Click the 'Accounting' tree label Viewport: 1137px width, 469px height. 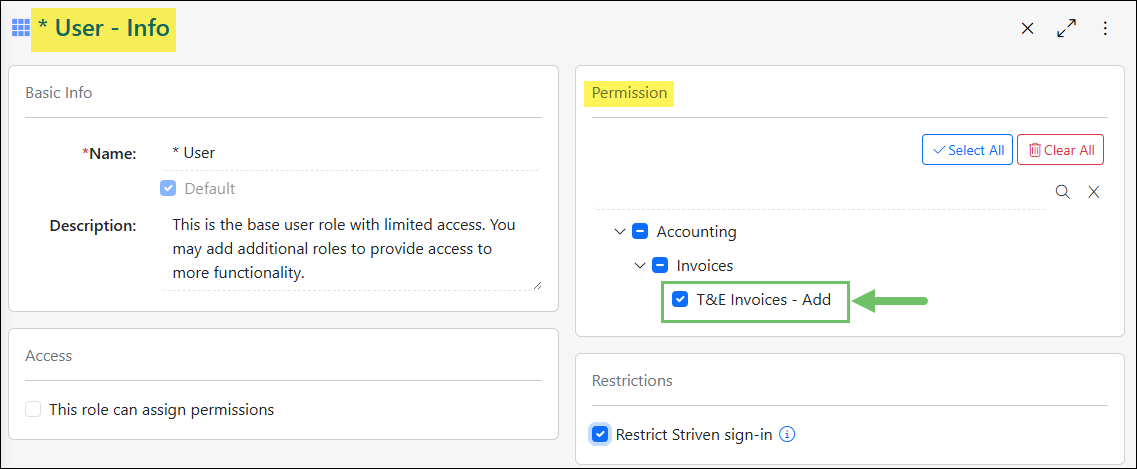[697, 232]
